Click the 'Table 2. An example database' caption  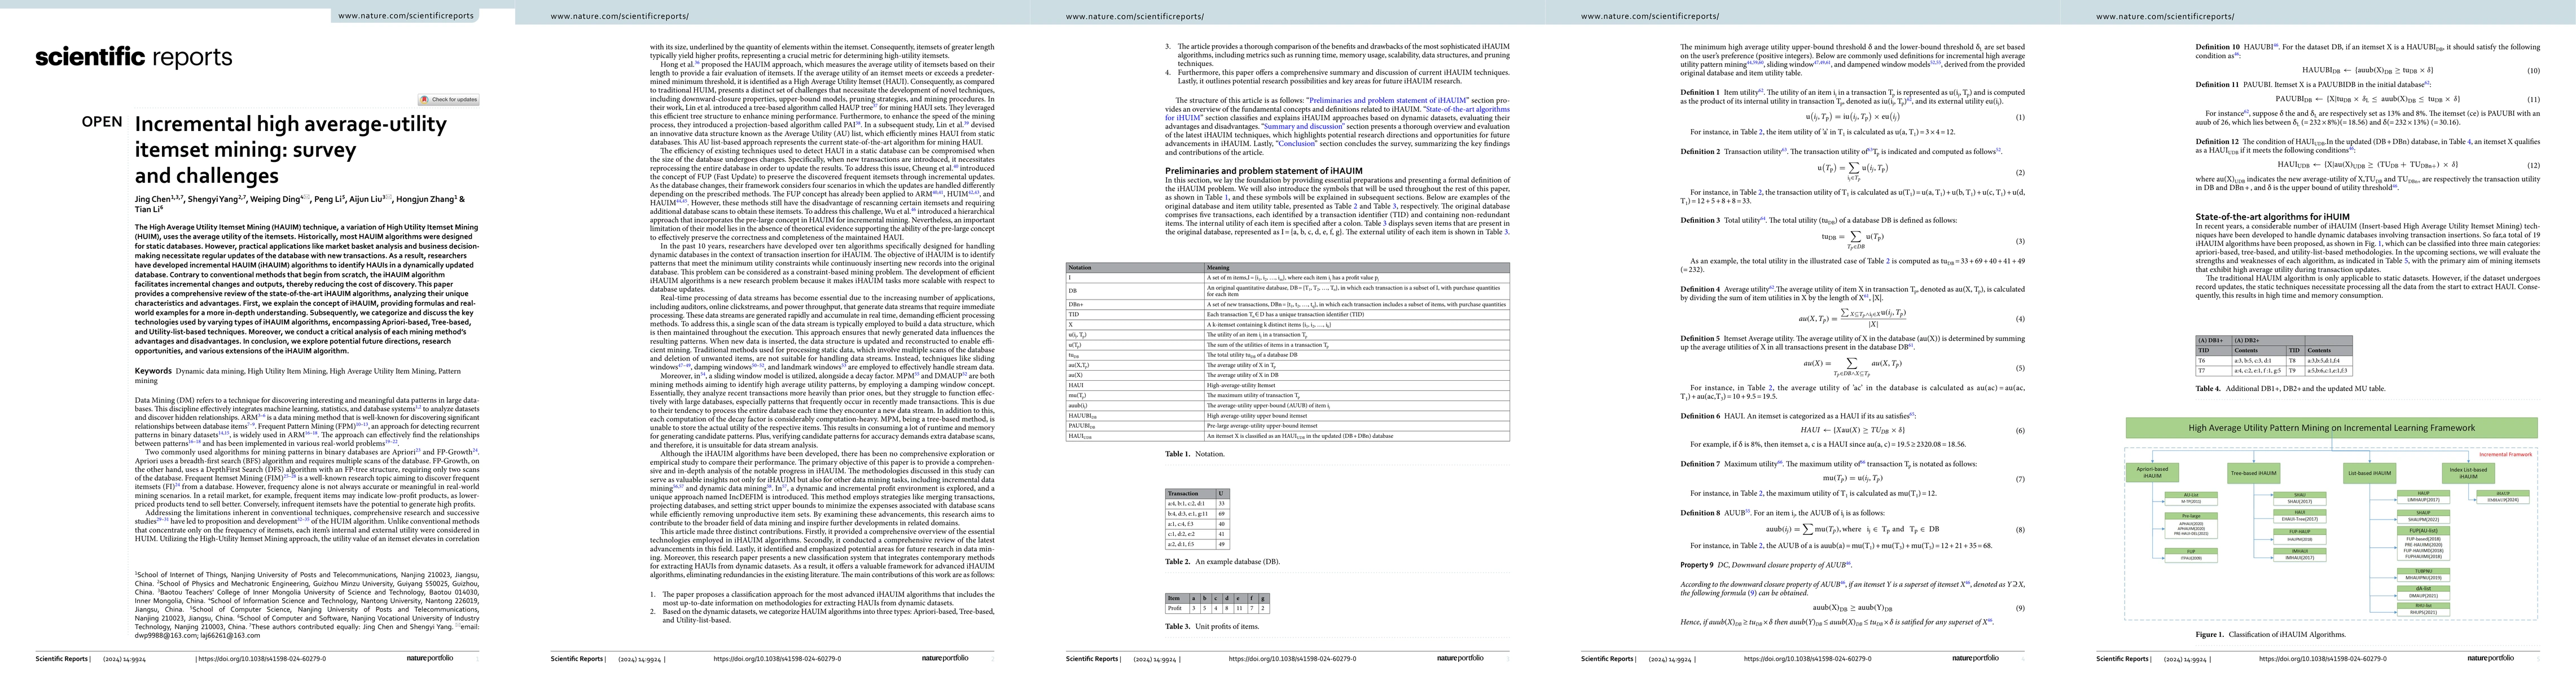coord(1222,562)
